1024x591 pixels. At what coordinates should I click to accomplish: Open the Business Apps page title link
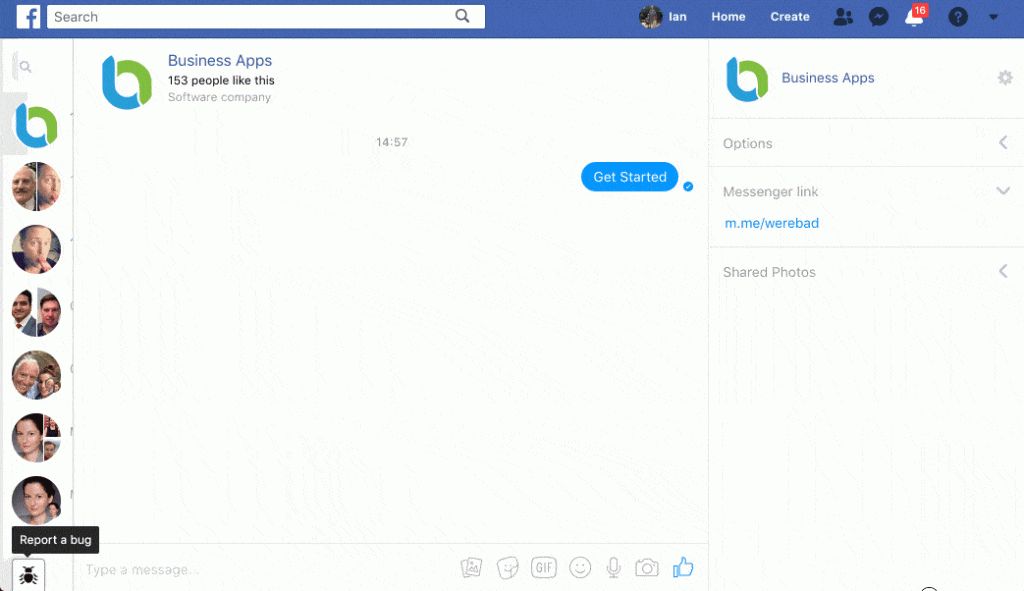(x=219, y=61)
